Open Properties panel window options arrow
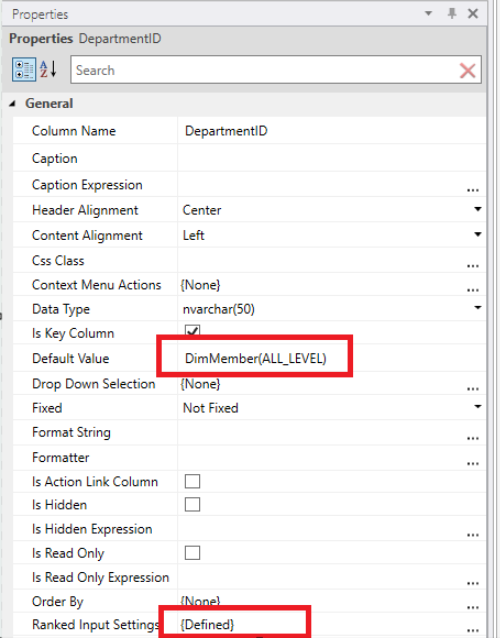 pos(428,13)
